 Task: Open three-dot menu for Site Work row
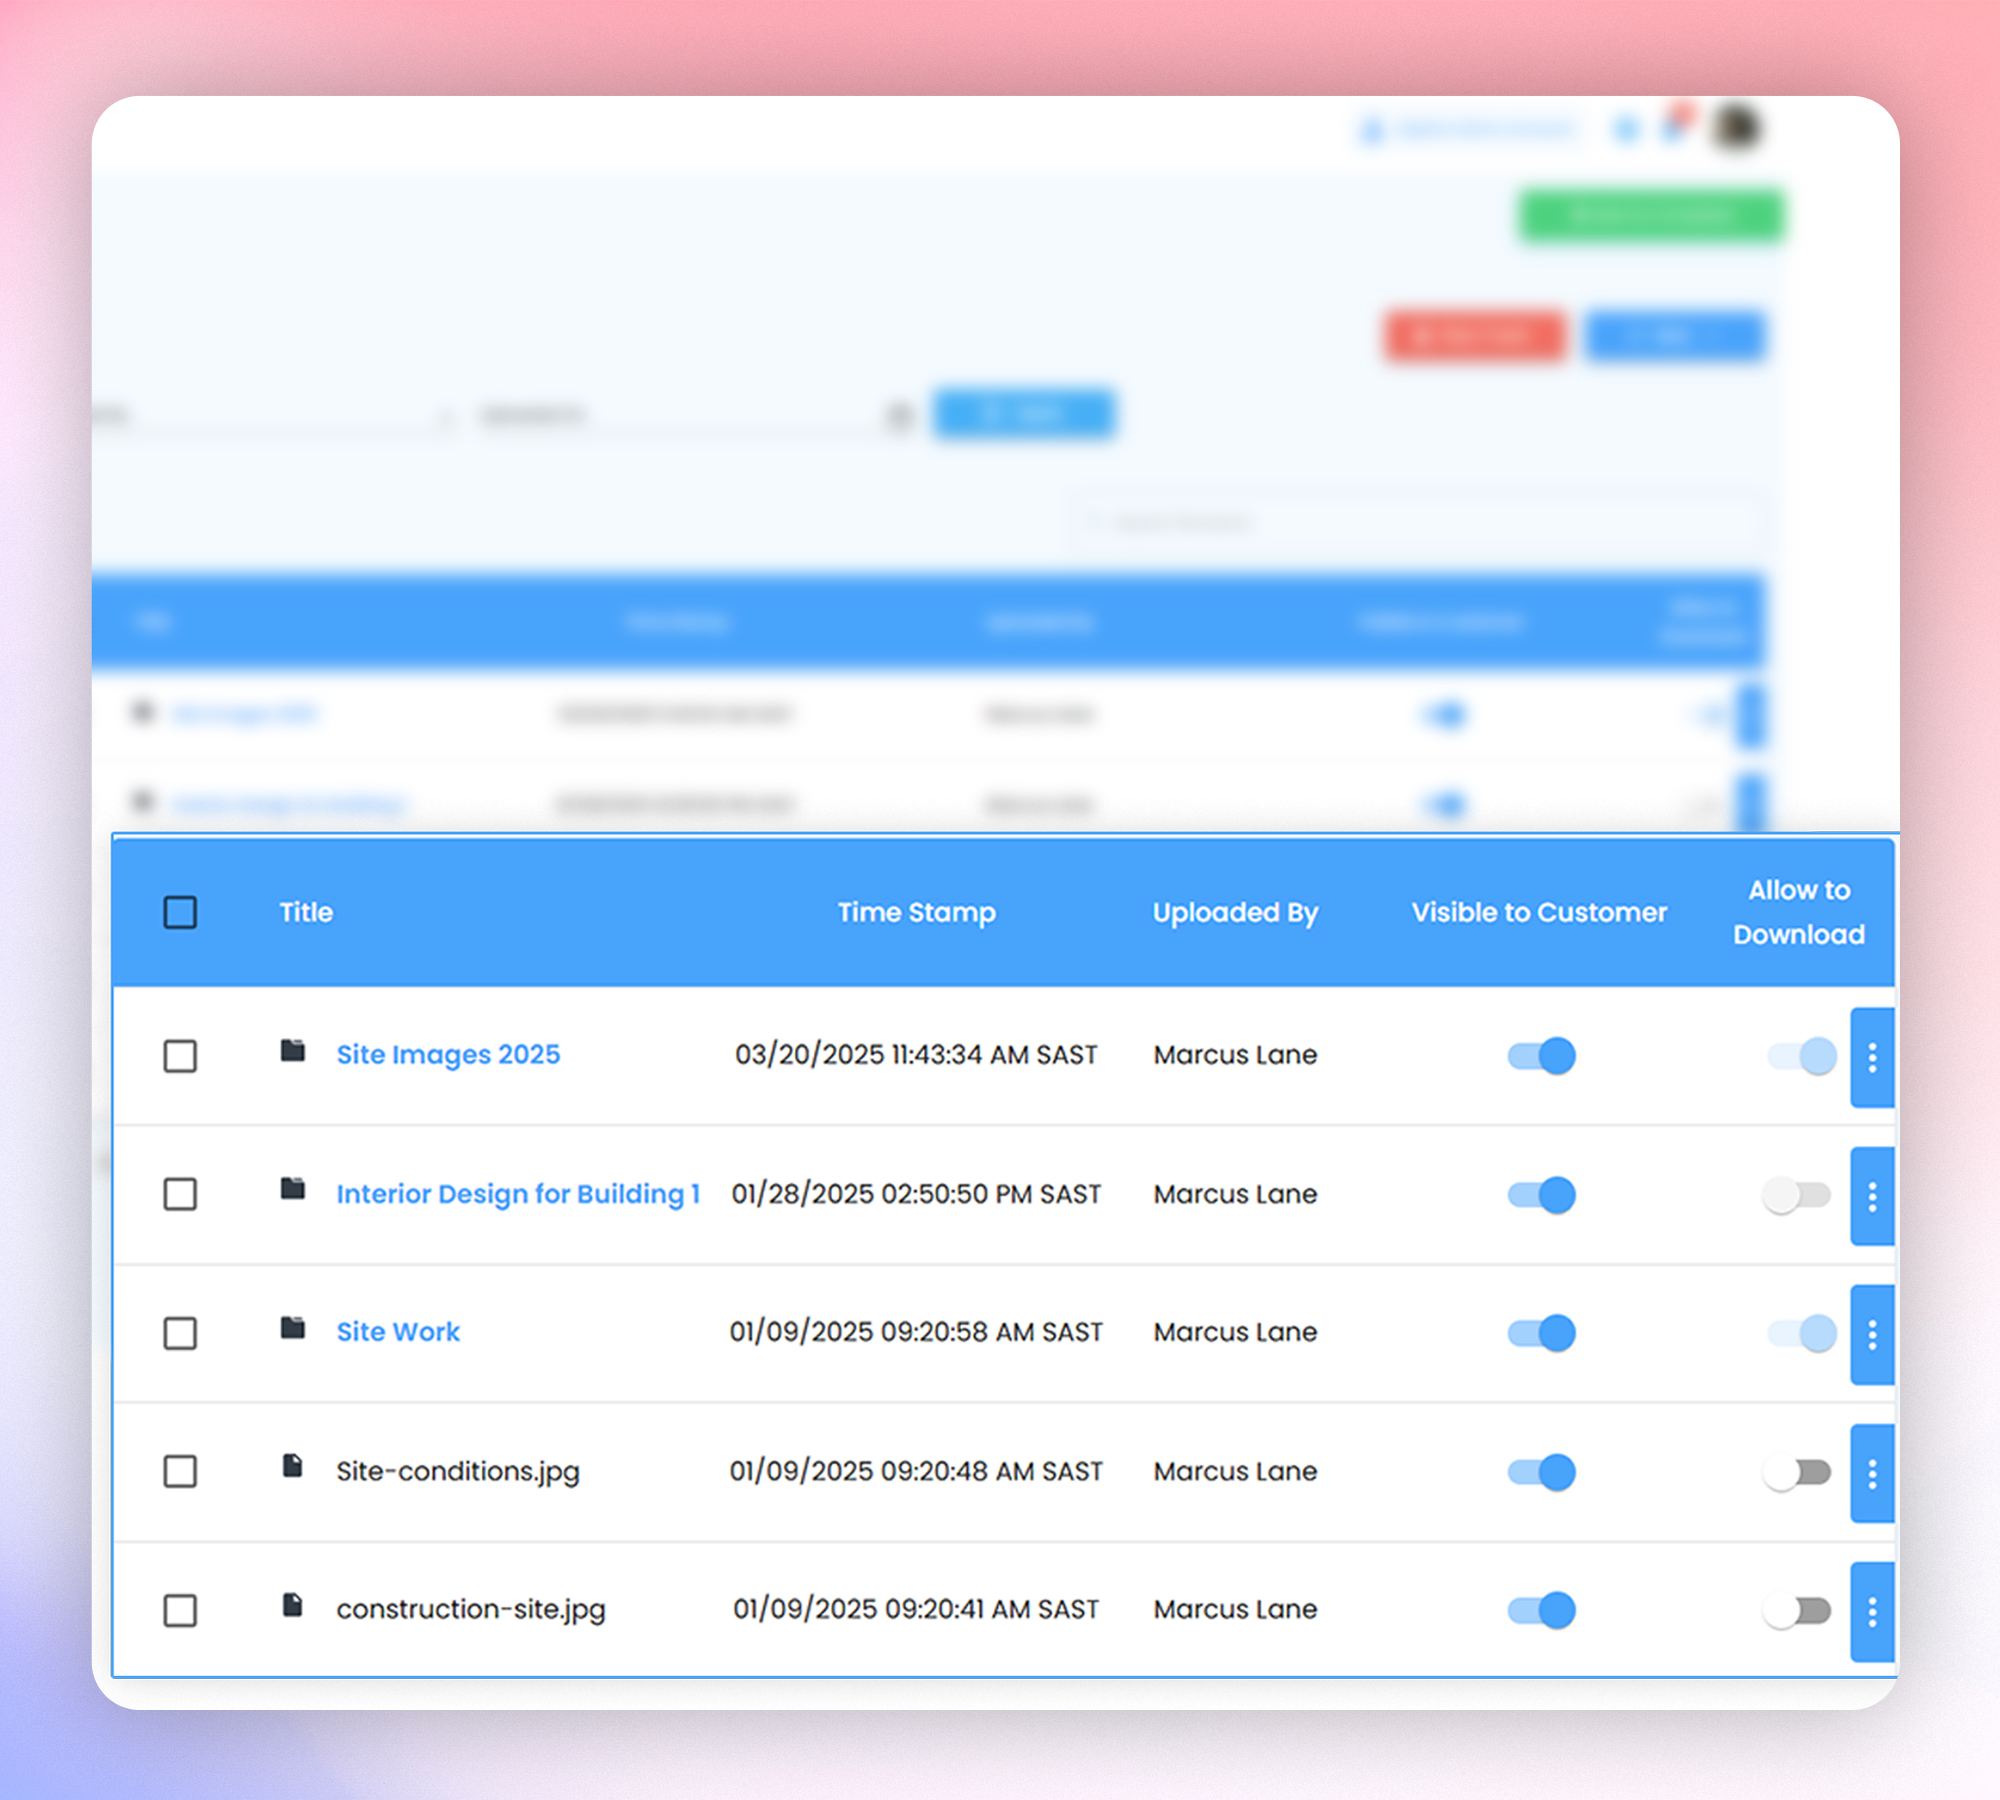pyautogui.click(x=1872, y=1334)
